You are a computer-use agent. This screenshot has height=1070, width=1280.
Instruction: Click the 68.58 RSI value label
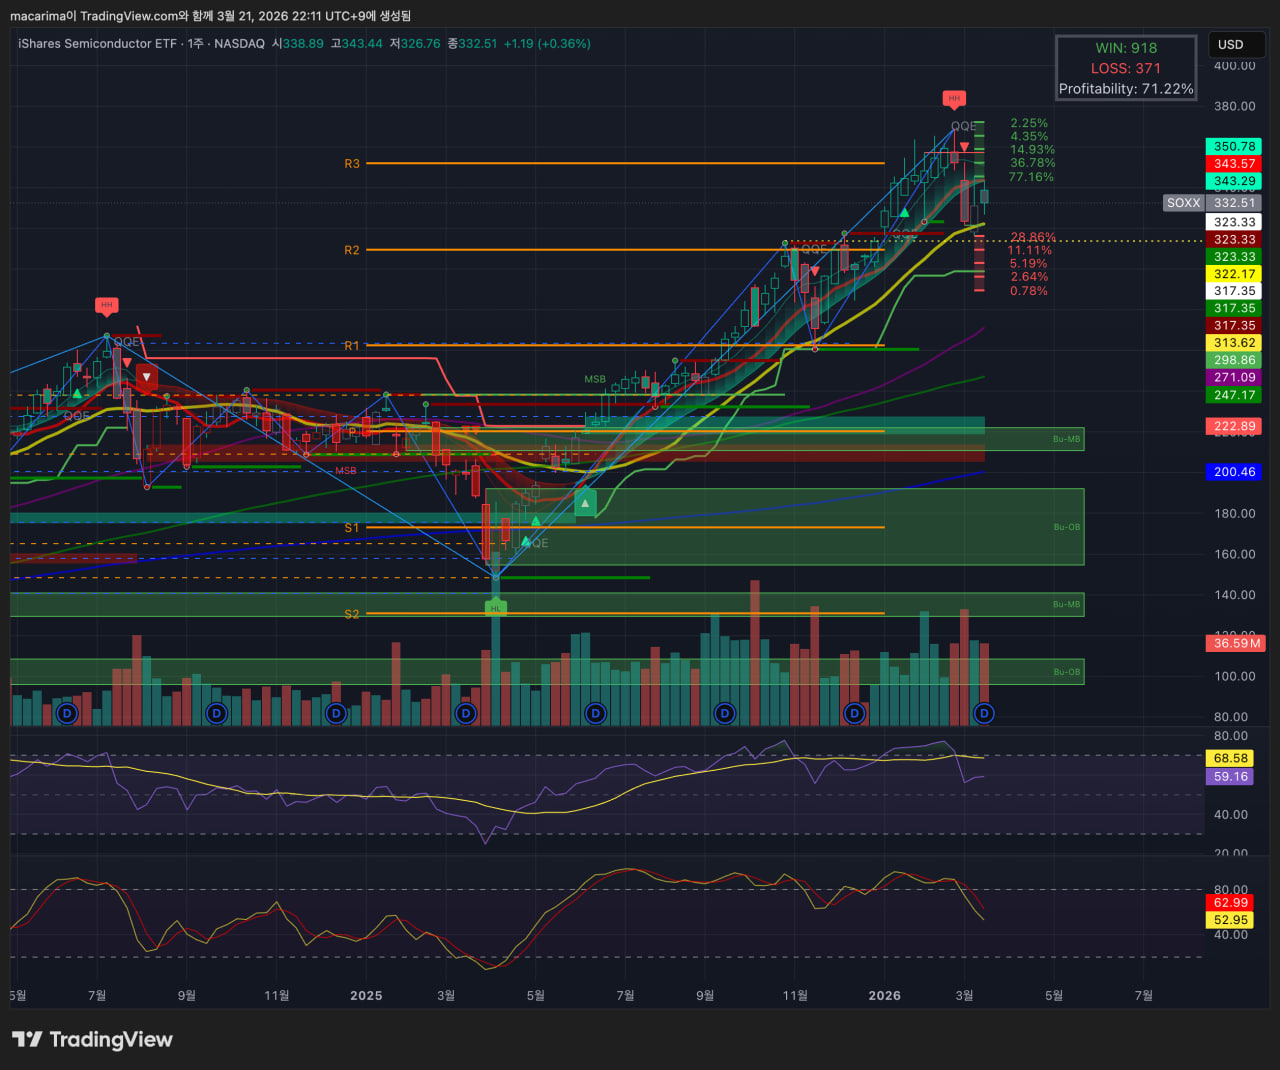(1231, 758)
